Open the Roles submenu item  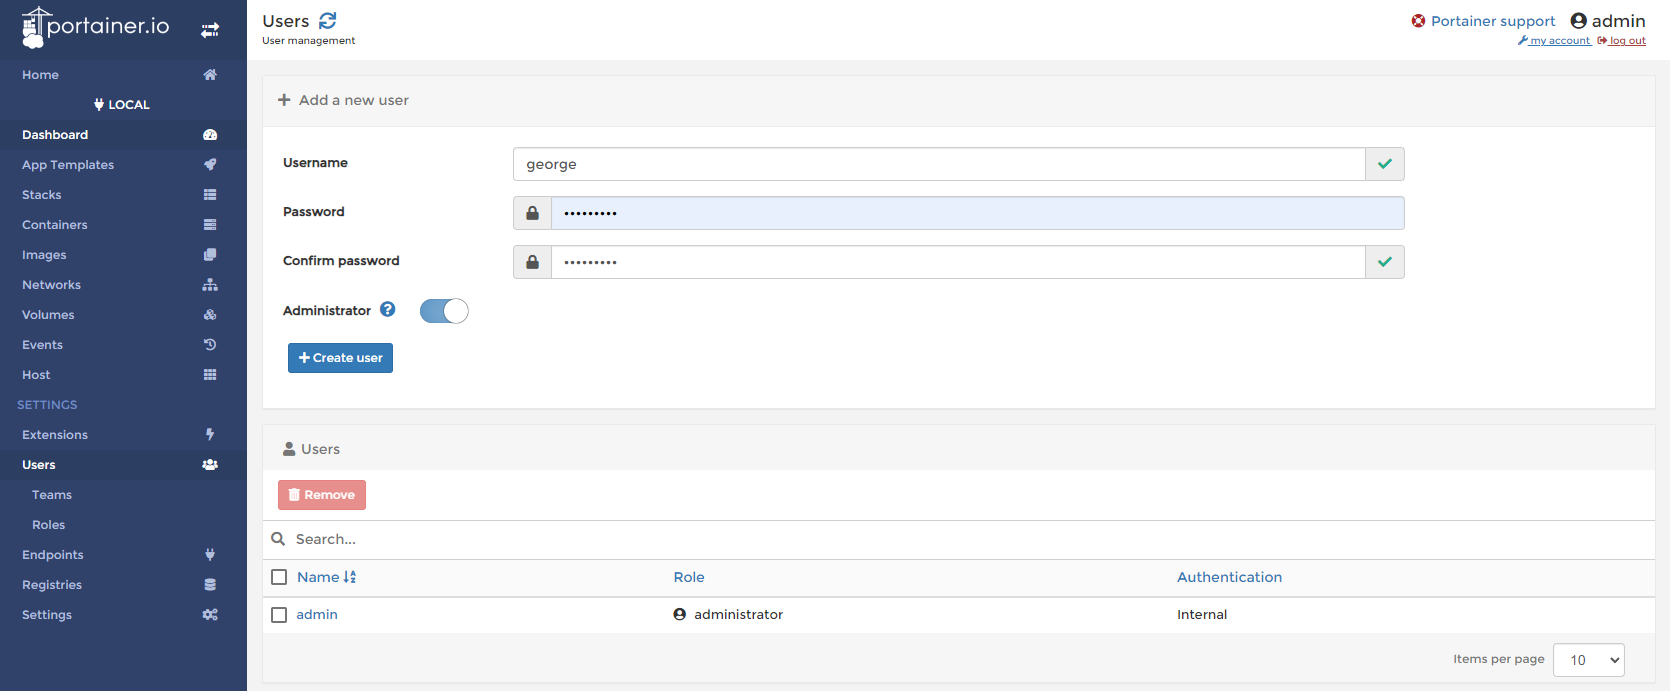(x=123, y=525)
